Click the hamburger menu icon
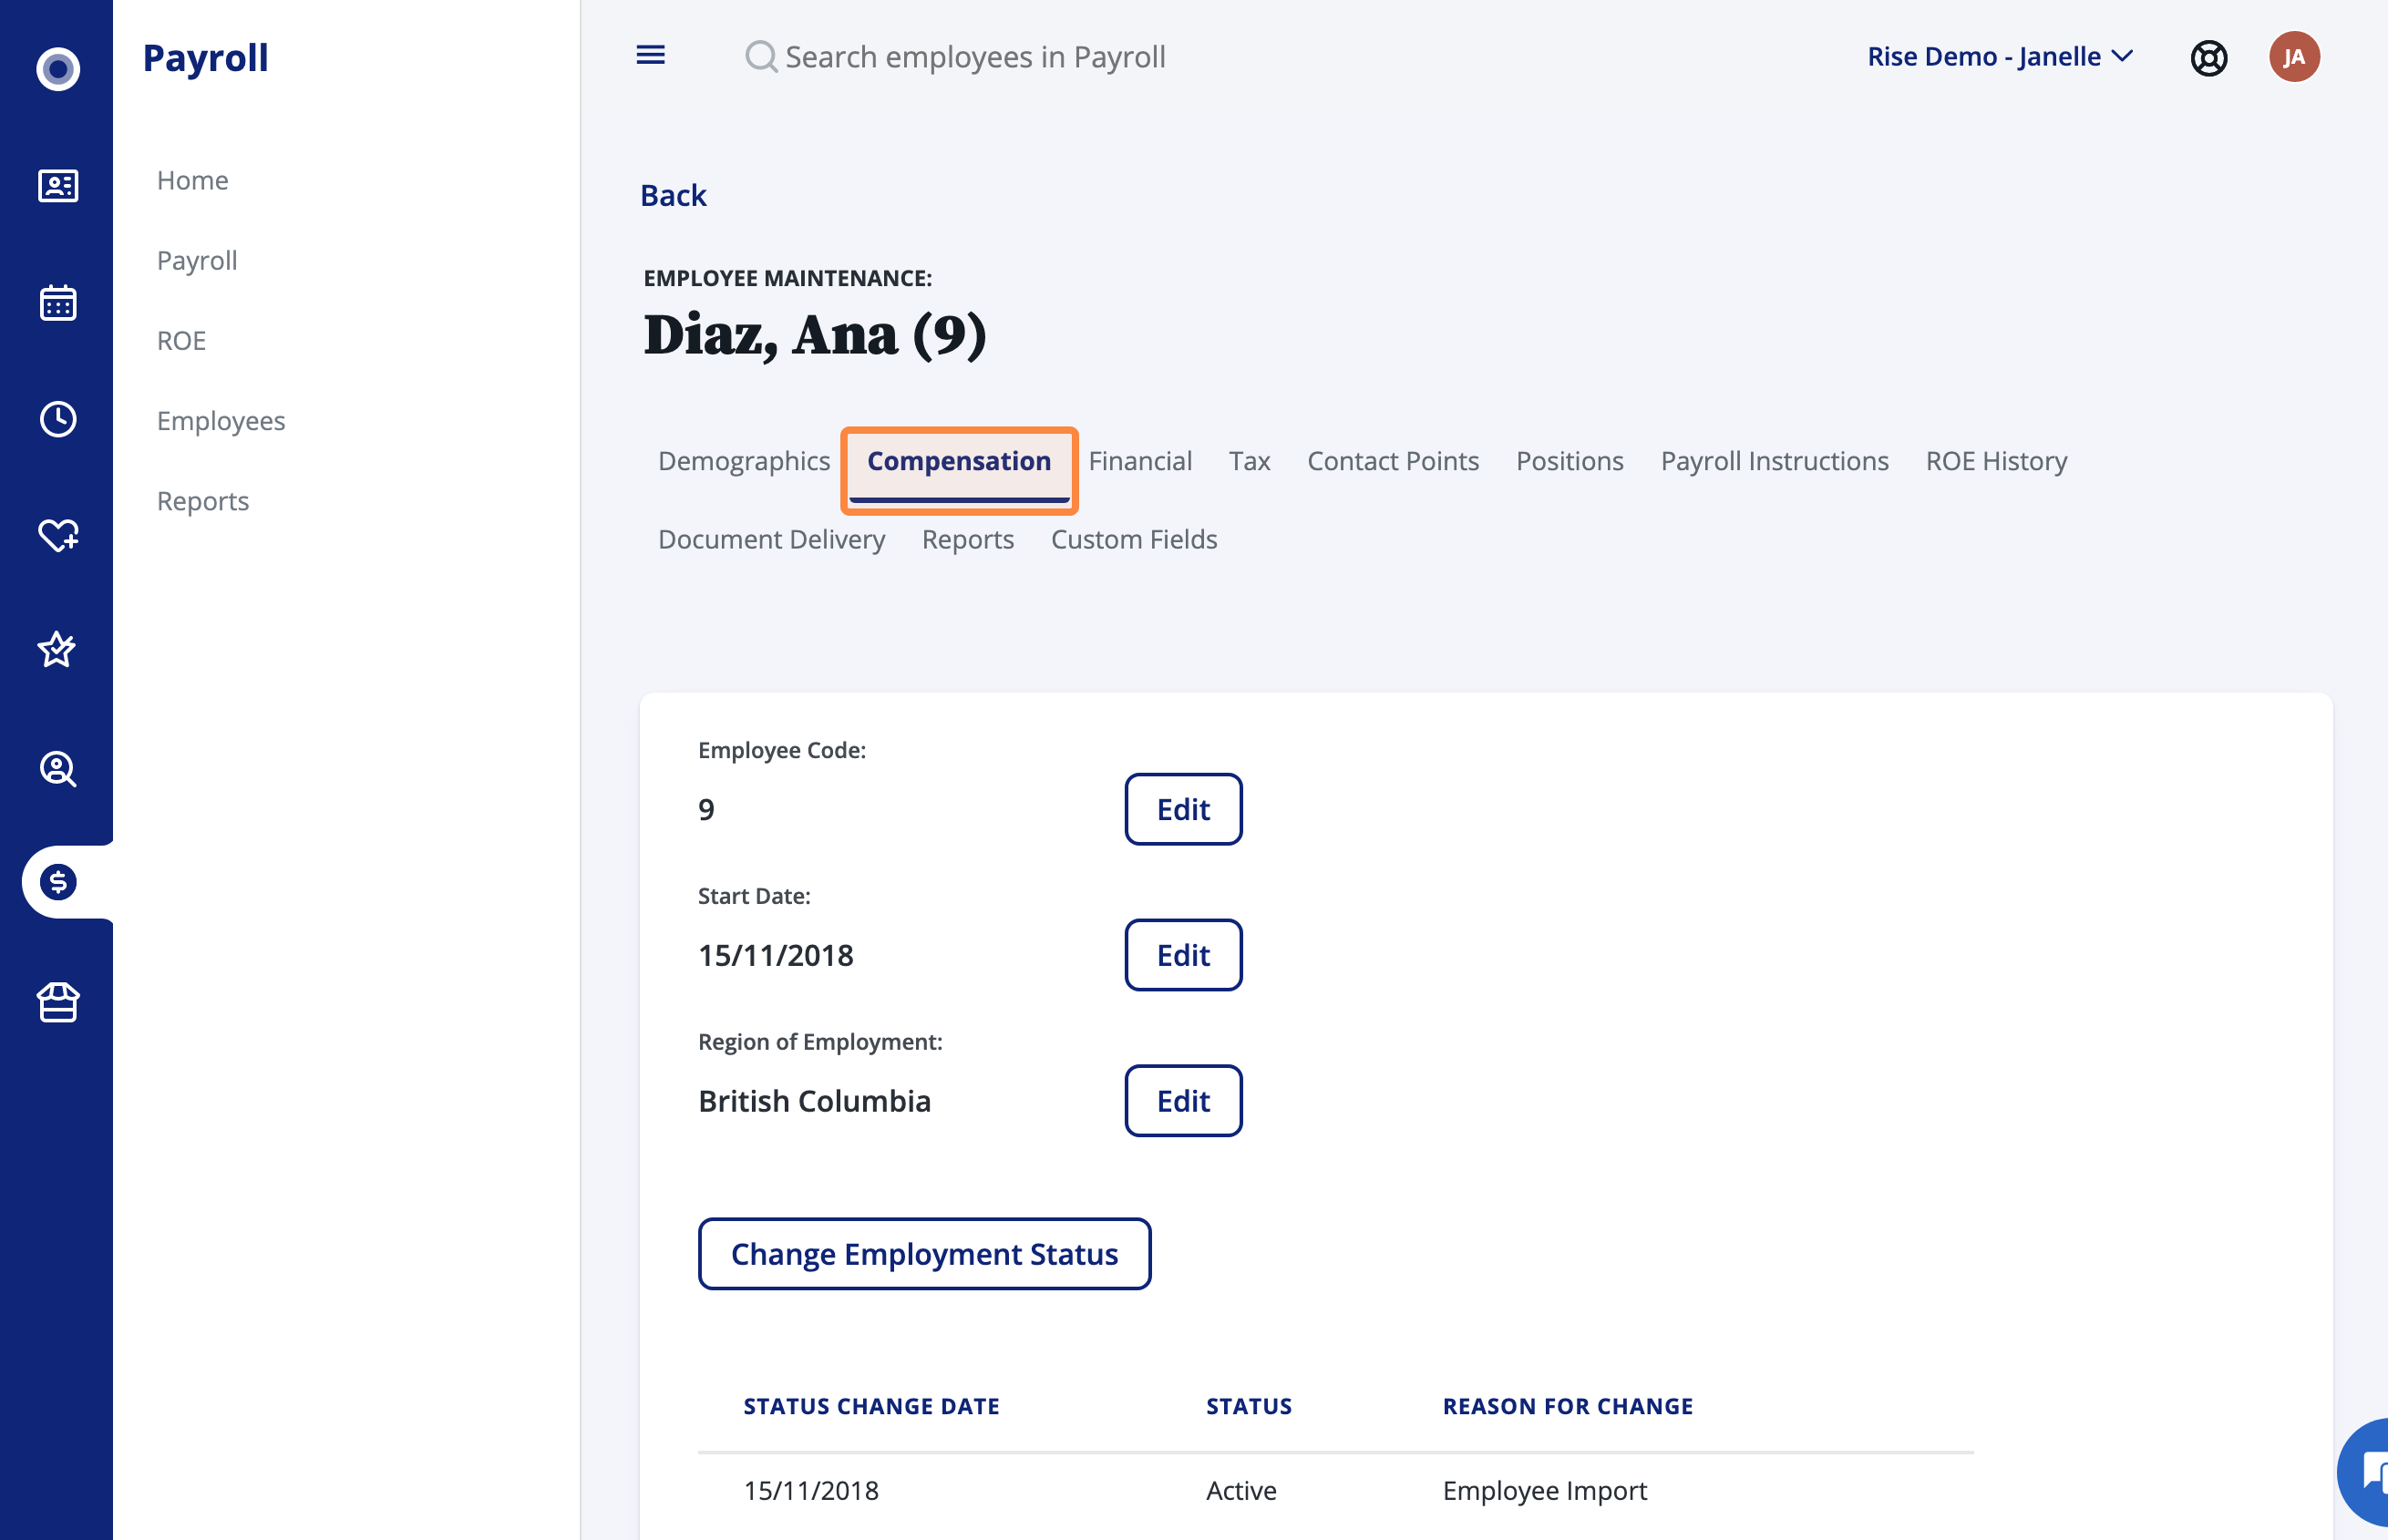The width and height of the screenshot is (2388, 1540). (651, 54)
